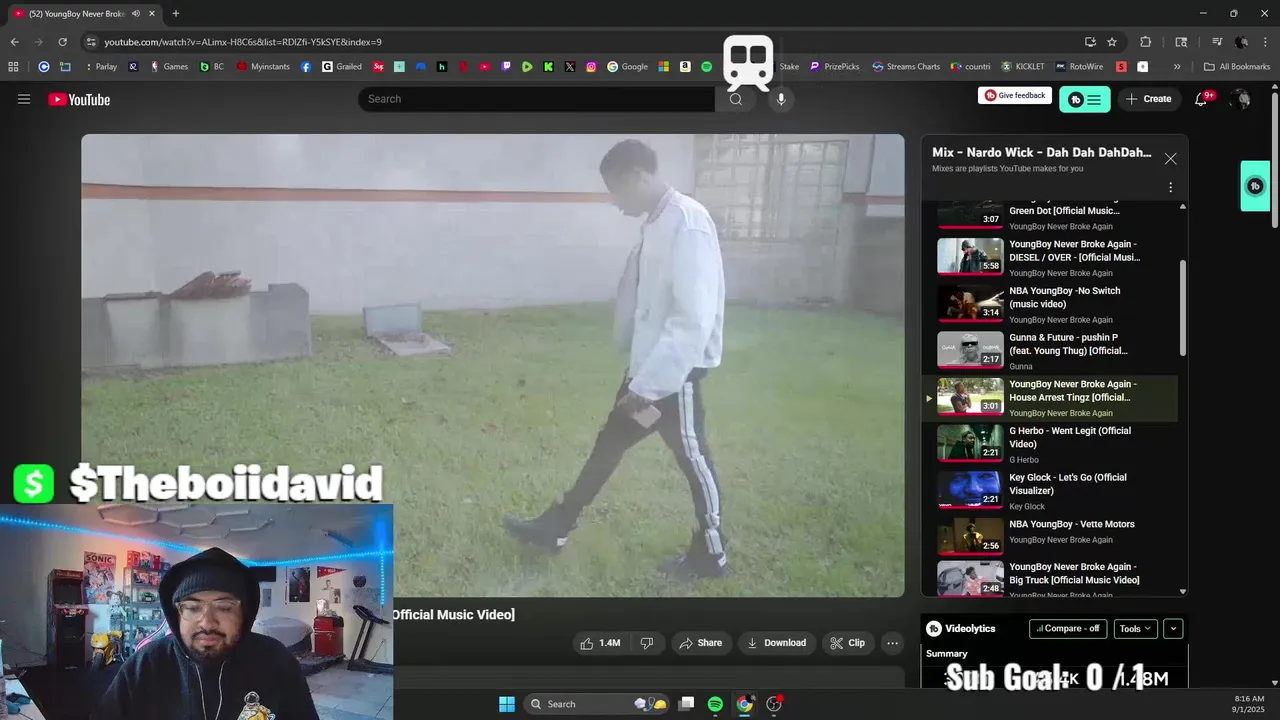Go to the YouTube home logo
1280x720 pixels.
coord(79,99)
